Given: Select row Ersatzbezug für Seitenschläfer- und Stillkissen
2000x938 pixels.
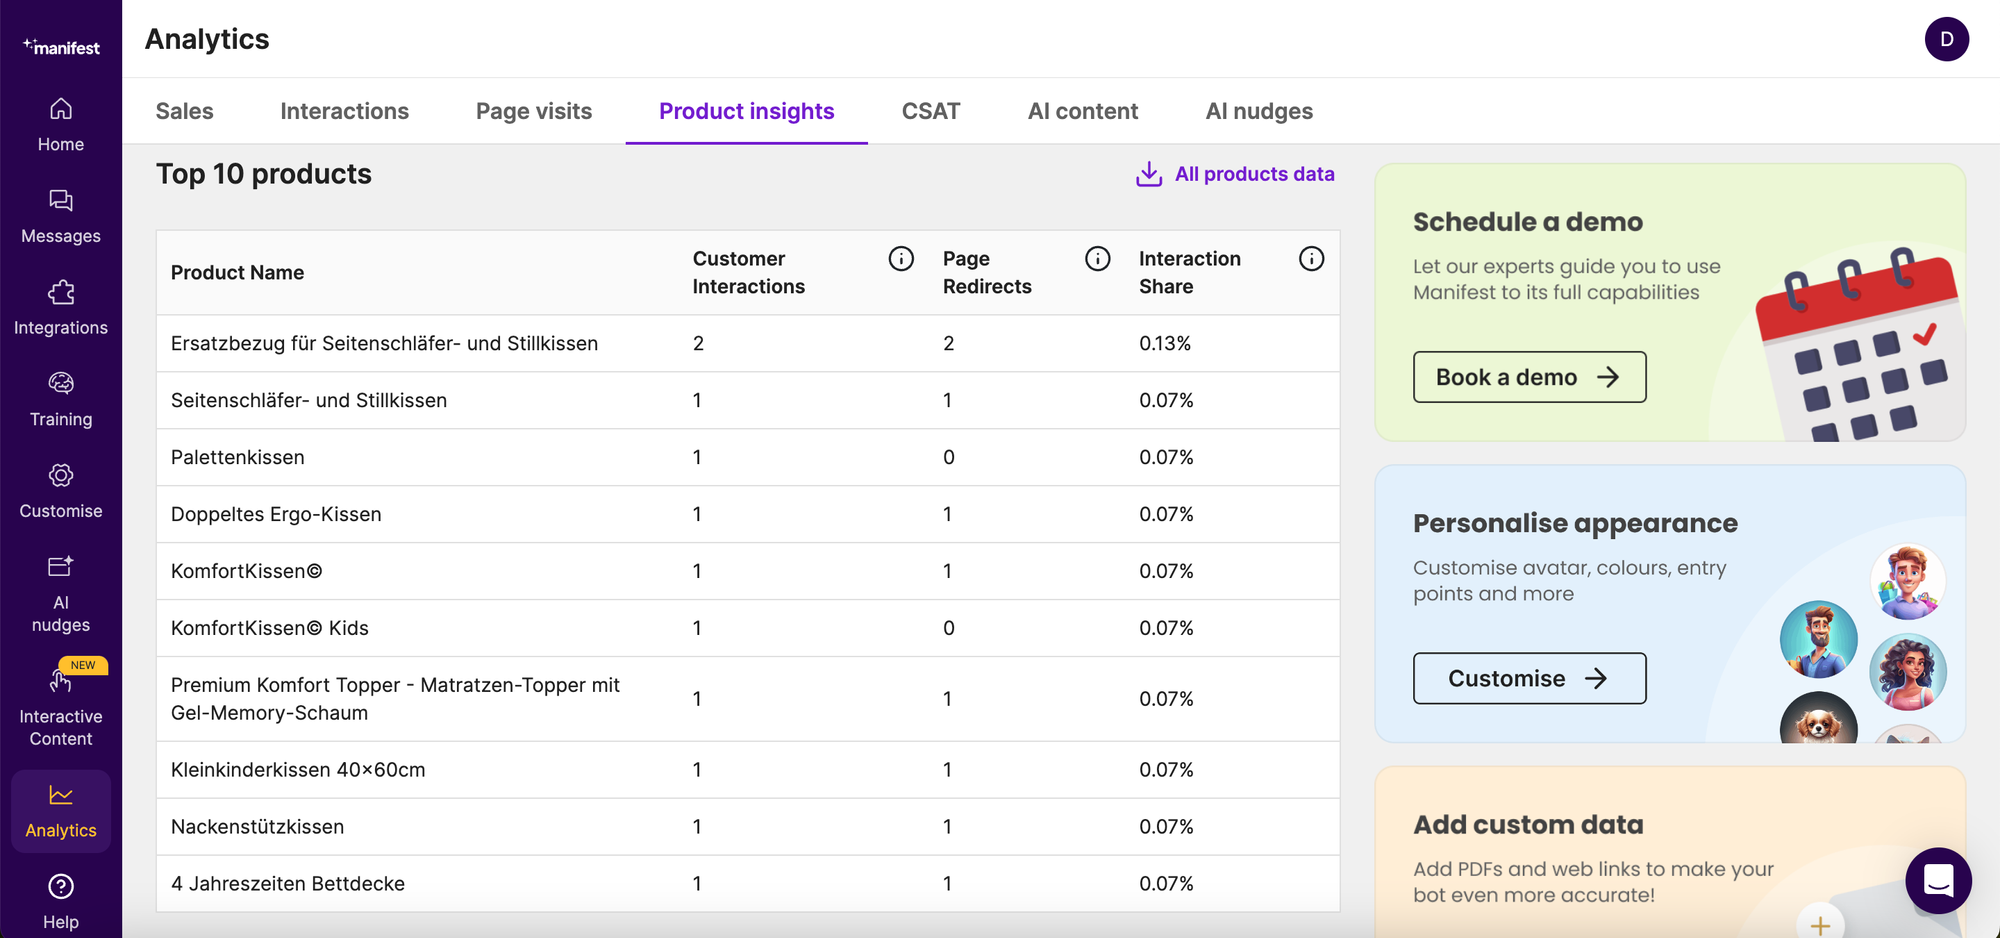Looking at the screenshot, I should tap(748, 343).
